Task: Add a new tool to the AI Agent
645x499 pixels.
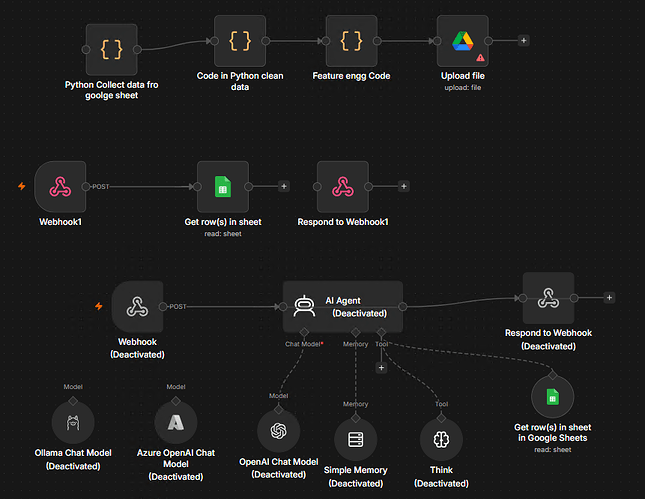Action: click(381, 368)
